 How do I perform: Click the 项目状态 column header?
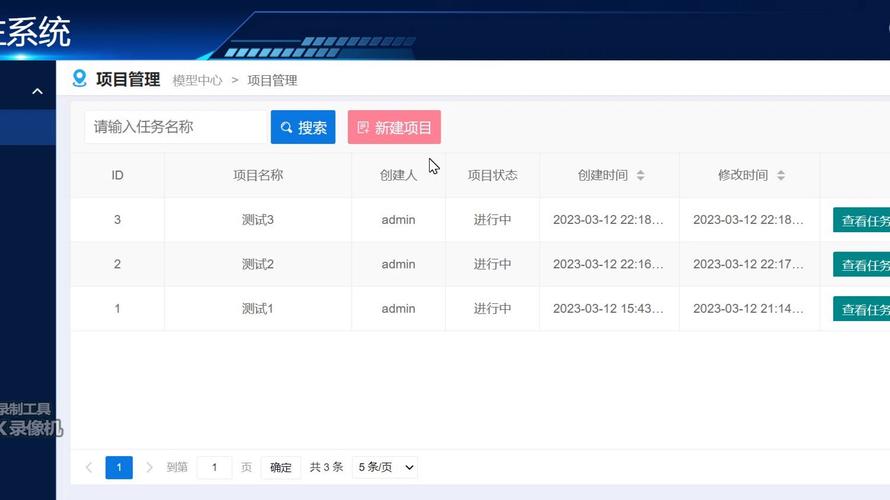tap(493, 175)
